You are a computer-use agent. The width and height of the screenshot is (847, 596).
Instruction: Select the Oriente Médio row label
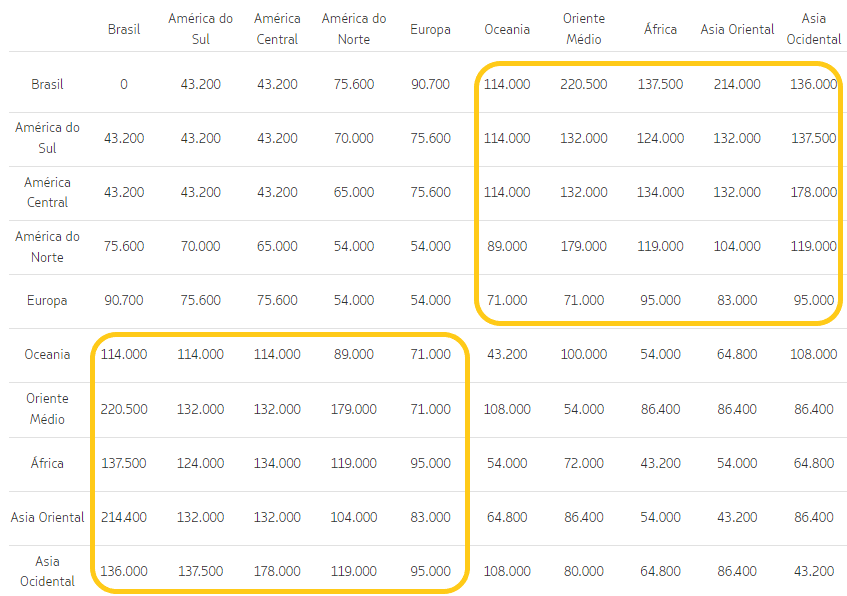coord(47,408)
